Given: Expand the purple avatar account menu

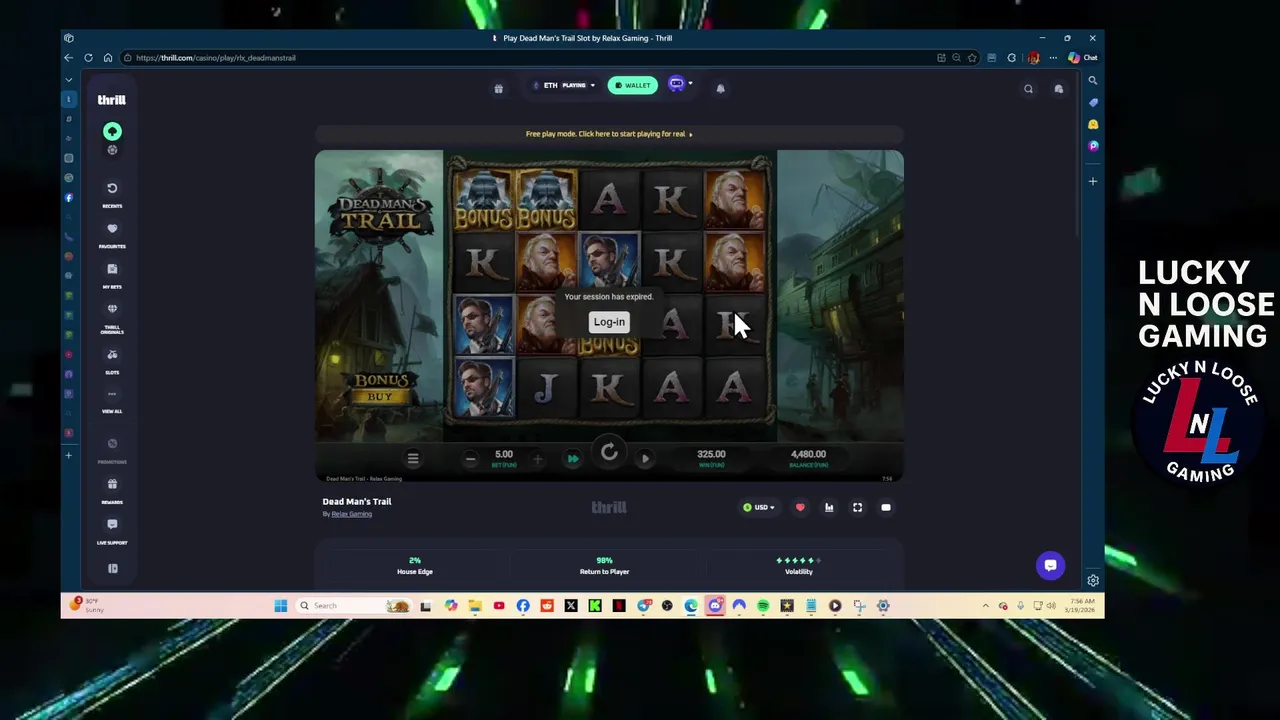Looking at the screenshot, I should click(x=680, y=84).
